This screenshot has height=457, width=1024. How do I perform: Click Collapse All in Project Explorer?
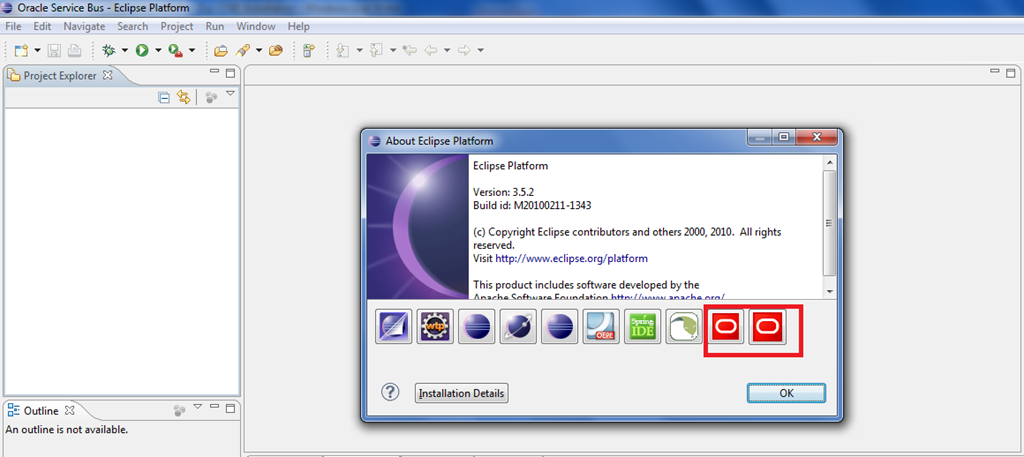[164, 97]
